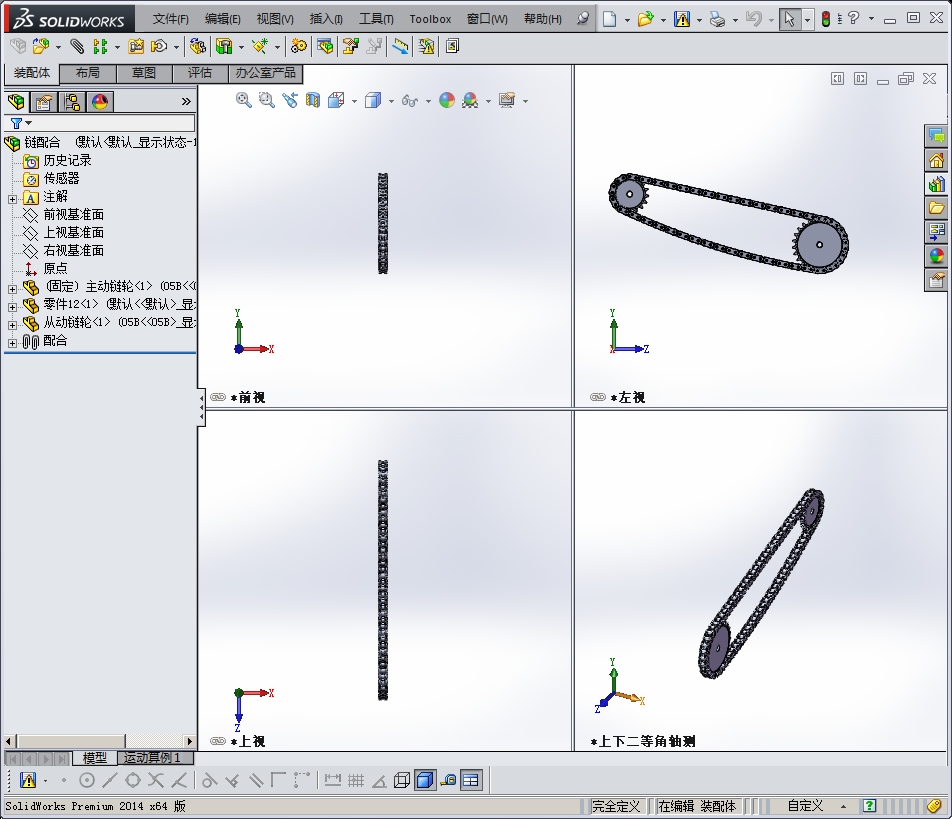Click the Zoom to Area icon
The image size is (952, 819).
click(x=267, y=100)
